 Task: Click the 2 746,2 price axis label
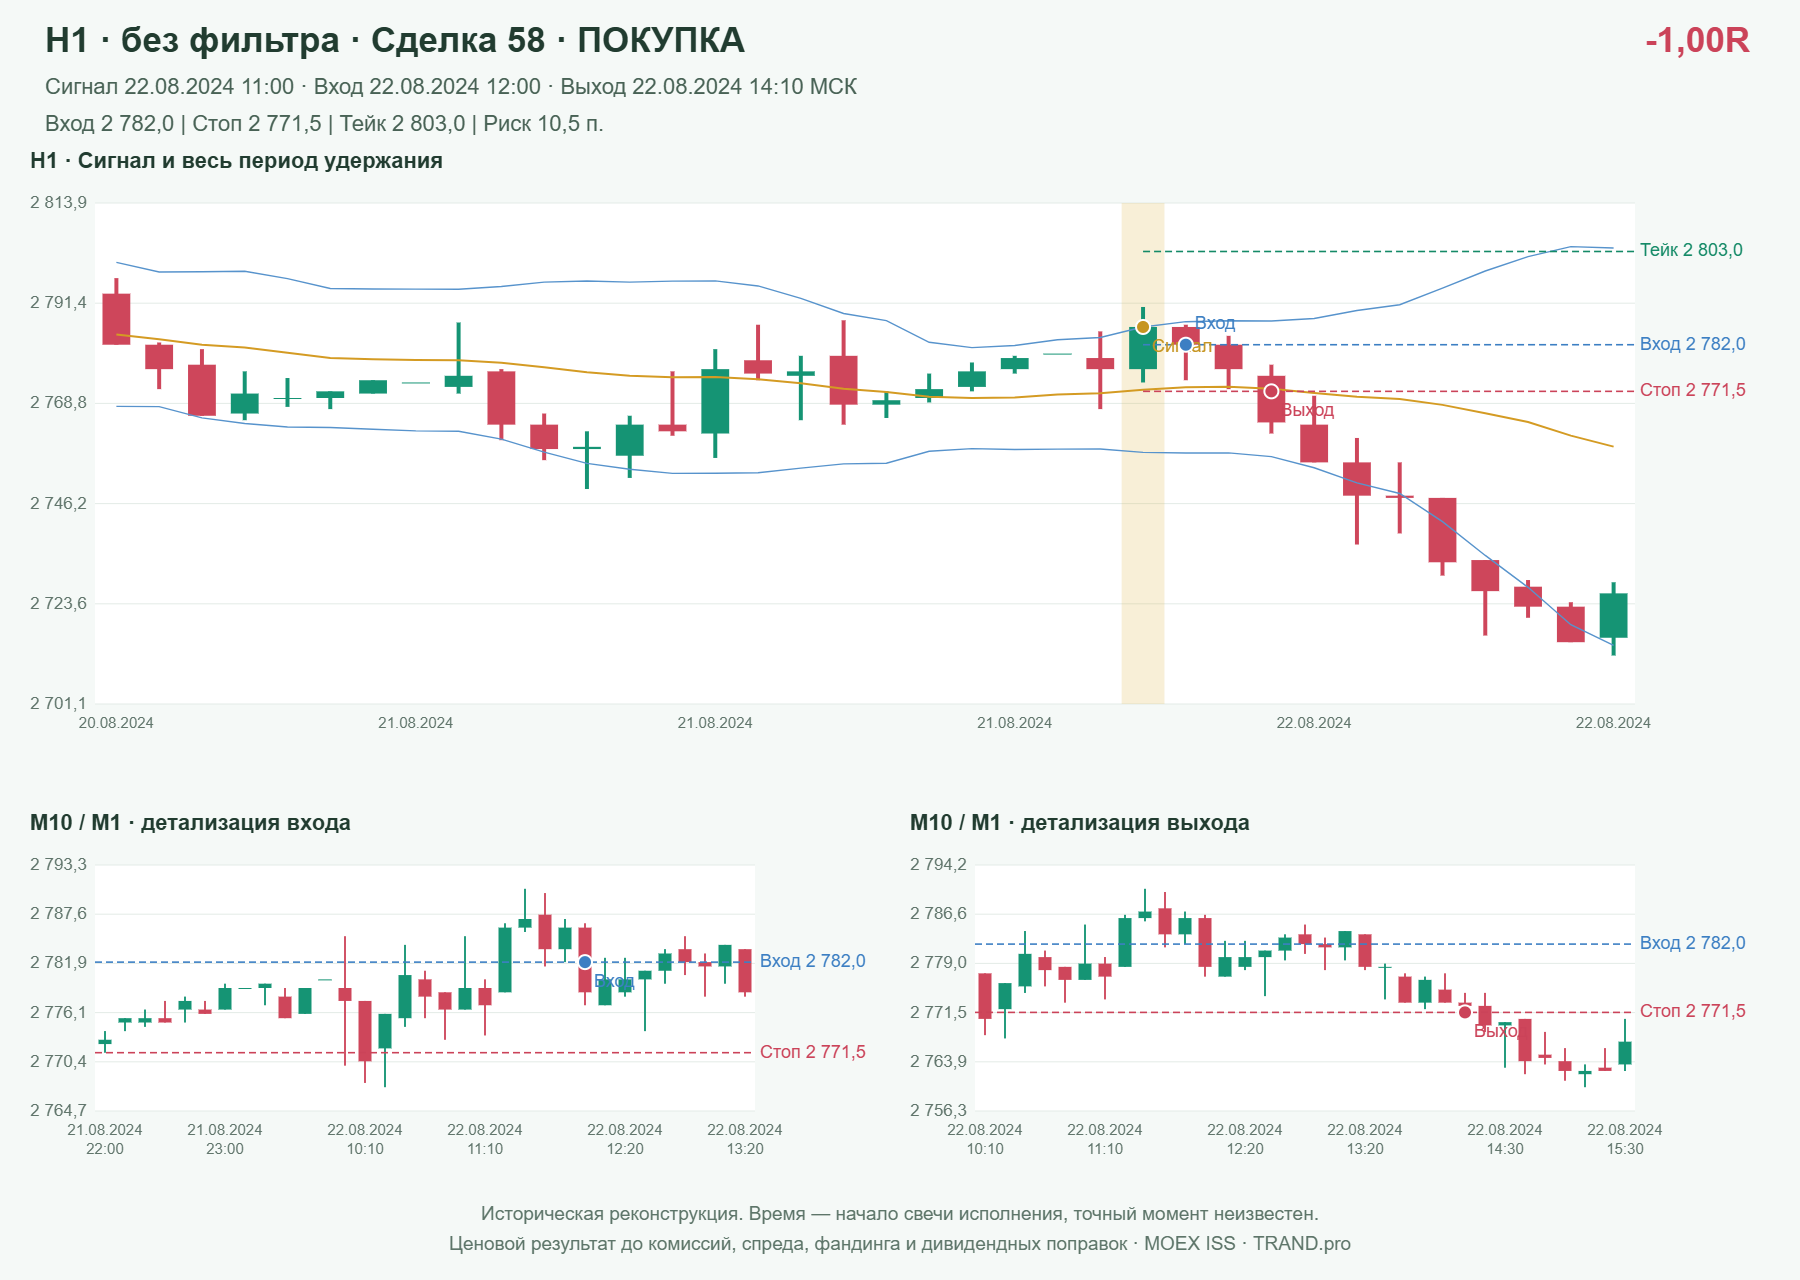tap(58, 503)
